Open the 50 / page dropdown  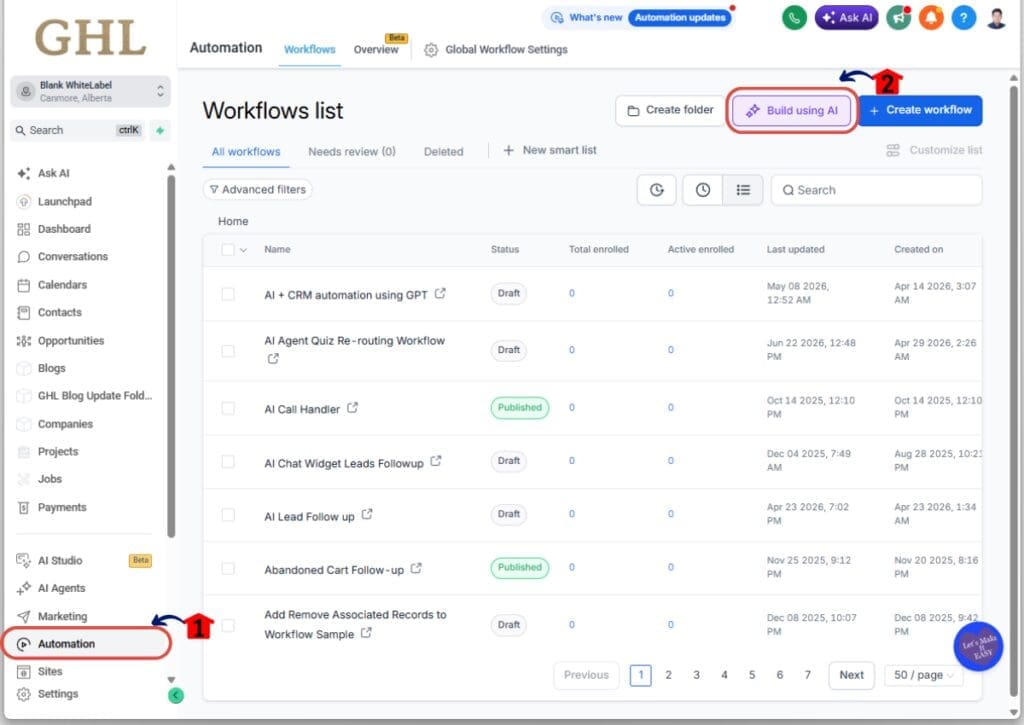(923, 675)
